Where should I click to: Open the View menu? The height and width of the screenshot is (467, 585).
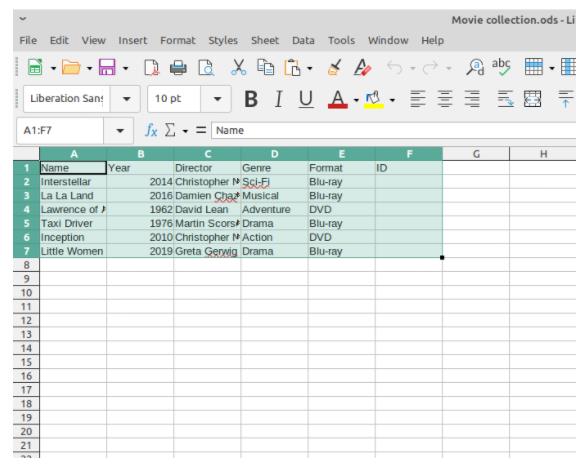94,40
